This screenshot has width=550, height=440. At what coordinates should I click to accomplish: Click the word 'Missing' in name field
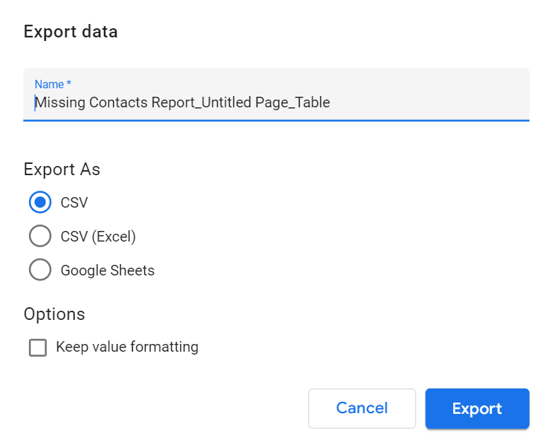tap(60, 102)
